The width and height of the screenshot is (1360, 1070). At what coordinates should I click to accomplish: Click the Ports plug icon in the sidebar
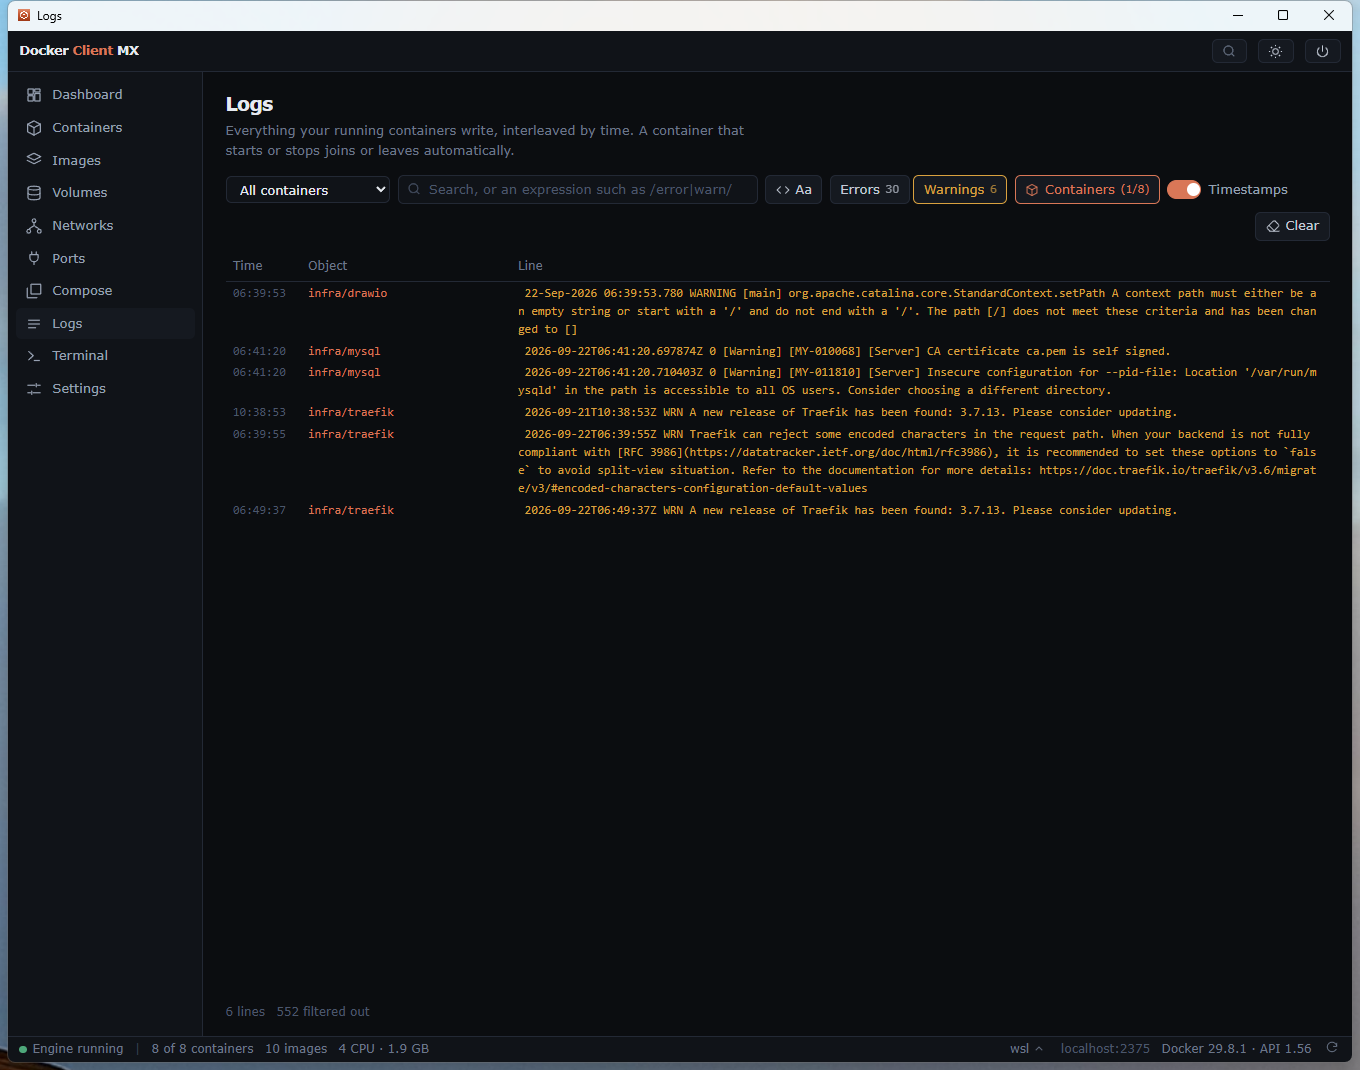point(34,258)
